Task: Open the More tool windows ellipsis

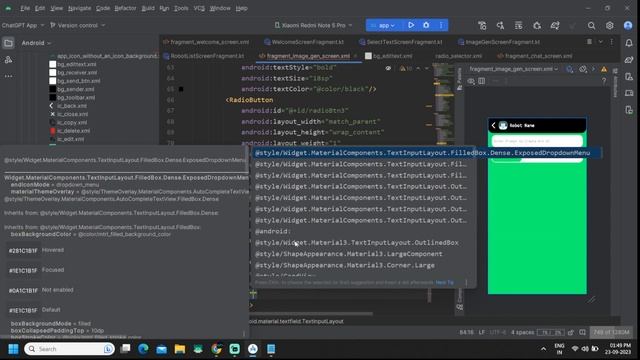Action: click(8, 76)
